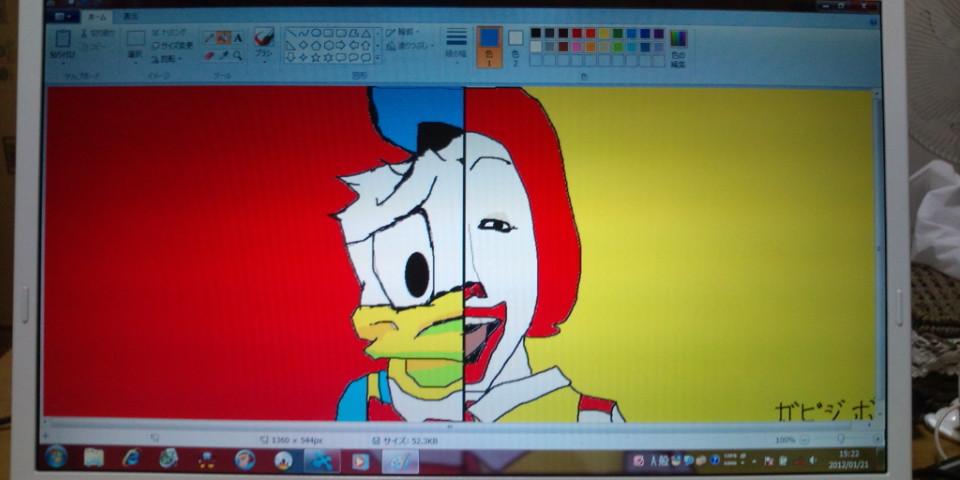Viewport: 960px width, 480px height.
Task: Choose the purple palette color
Action: (659, 33)
